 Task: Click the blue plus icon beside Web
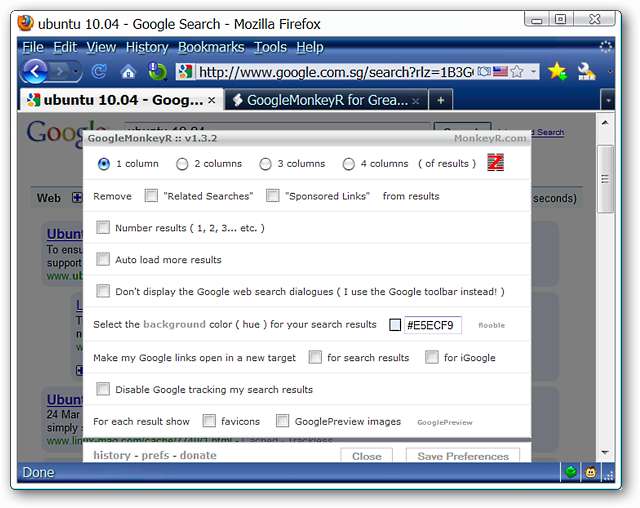[x=77, y=198]
